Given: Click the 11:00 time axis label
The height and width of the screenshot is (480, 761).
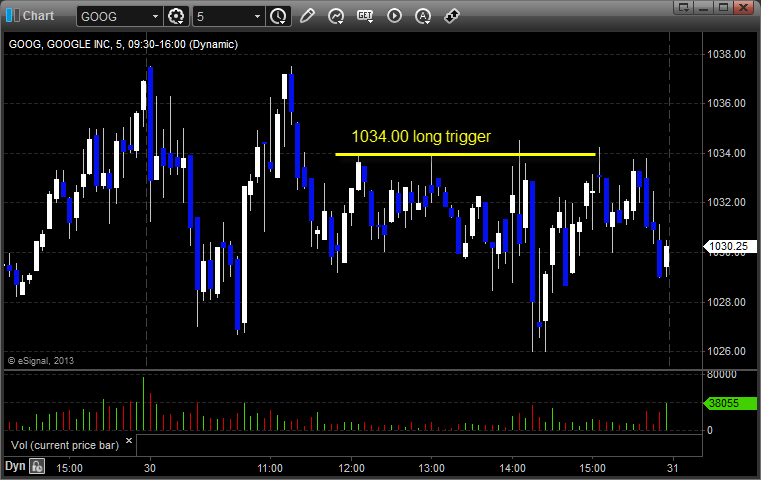Looking at the screenshot, I should pyautogui.click(x=270, y=468).
